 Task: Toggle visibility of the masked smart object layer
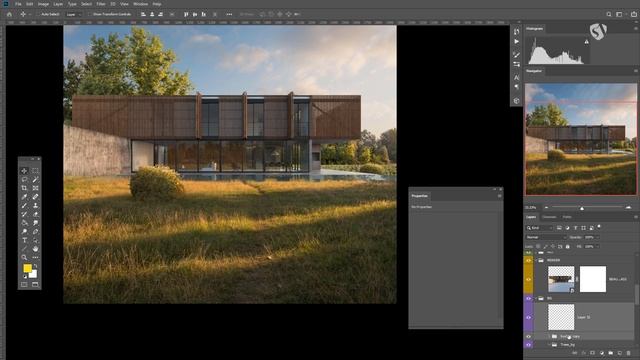click(x=528, y=280)
